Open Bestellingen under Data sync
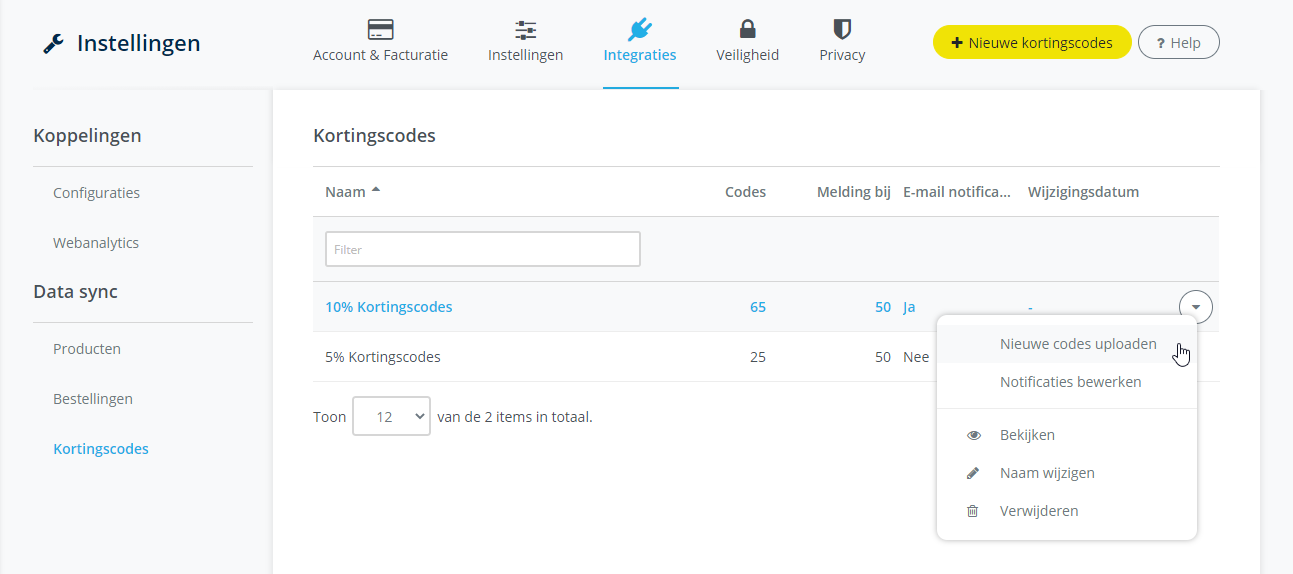The height and width of the screenshot is (574, 1293). click(x=93, y=399)
